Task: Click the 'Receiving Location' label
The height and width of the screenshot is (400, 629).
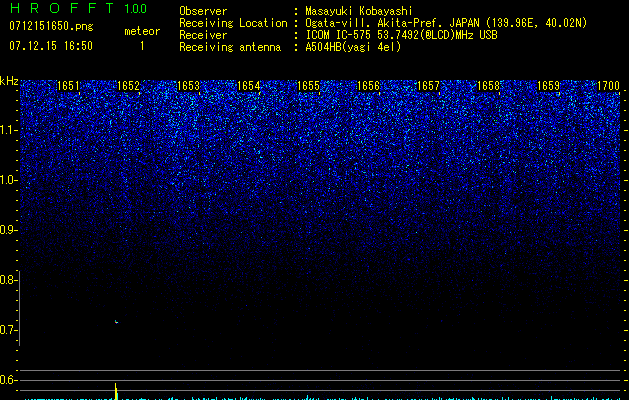Action: 233,23
